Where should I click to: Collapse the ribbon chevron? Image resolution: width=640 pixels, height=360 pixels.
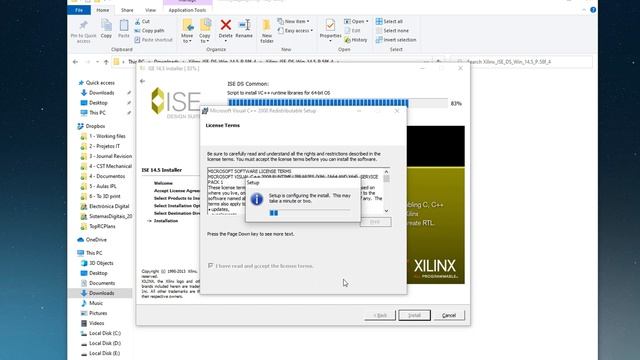pos(584,10)
